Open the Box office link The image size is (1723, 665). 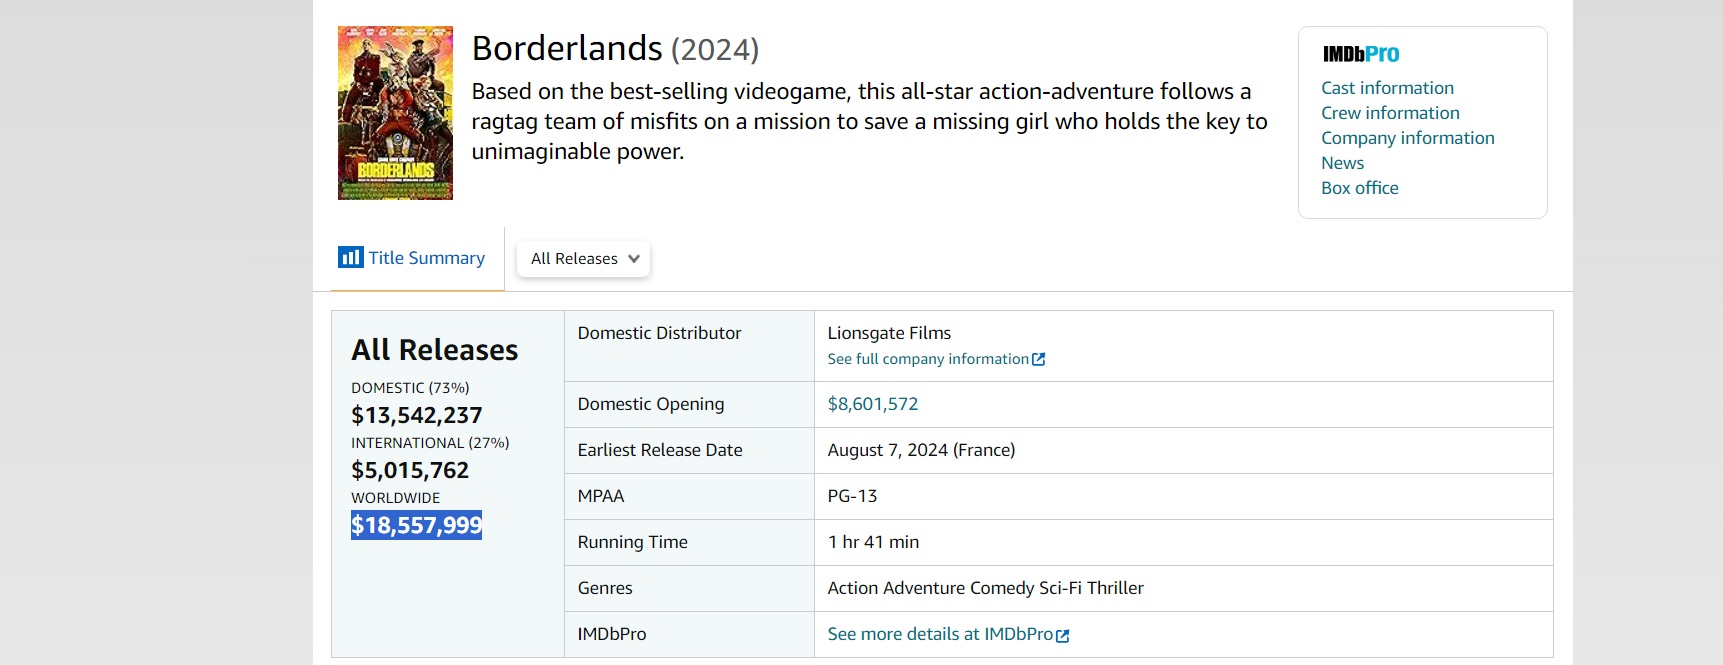point(1359,188)
